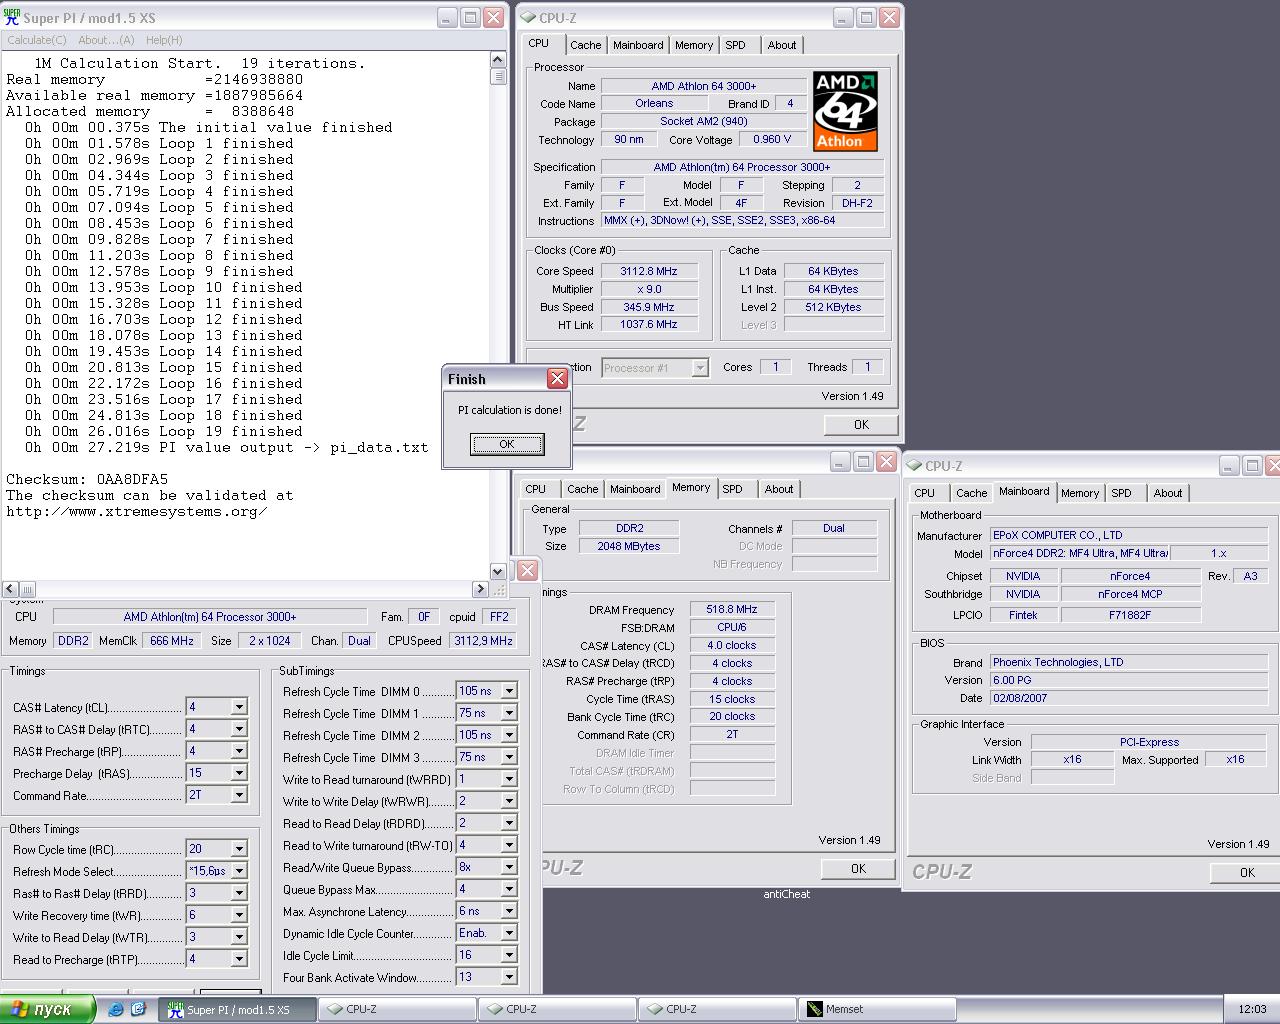The height and width of the screenshot is (1024, 1280).
Task: Click the MemClk 666 MHz field in Memset
Action: 171,641
